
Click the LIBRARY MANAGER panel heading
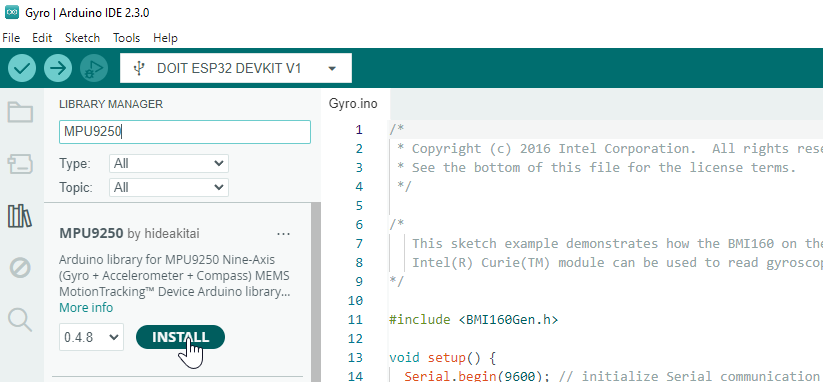click(x=111, y=104)
